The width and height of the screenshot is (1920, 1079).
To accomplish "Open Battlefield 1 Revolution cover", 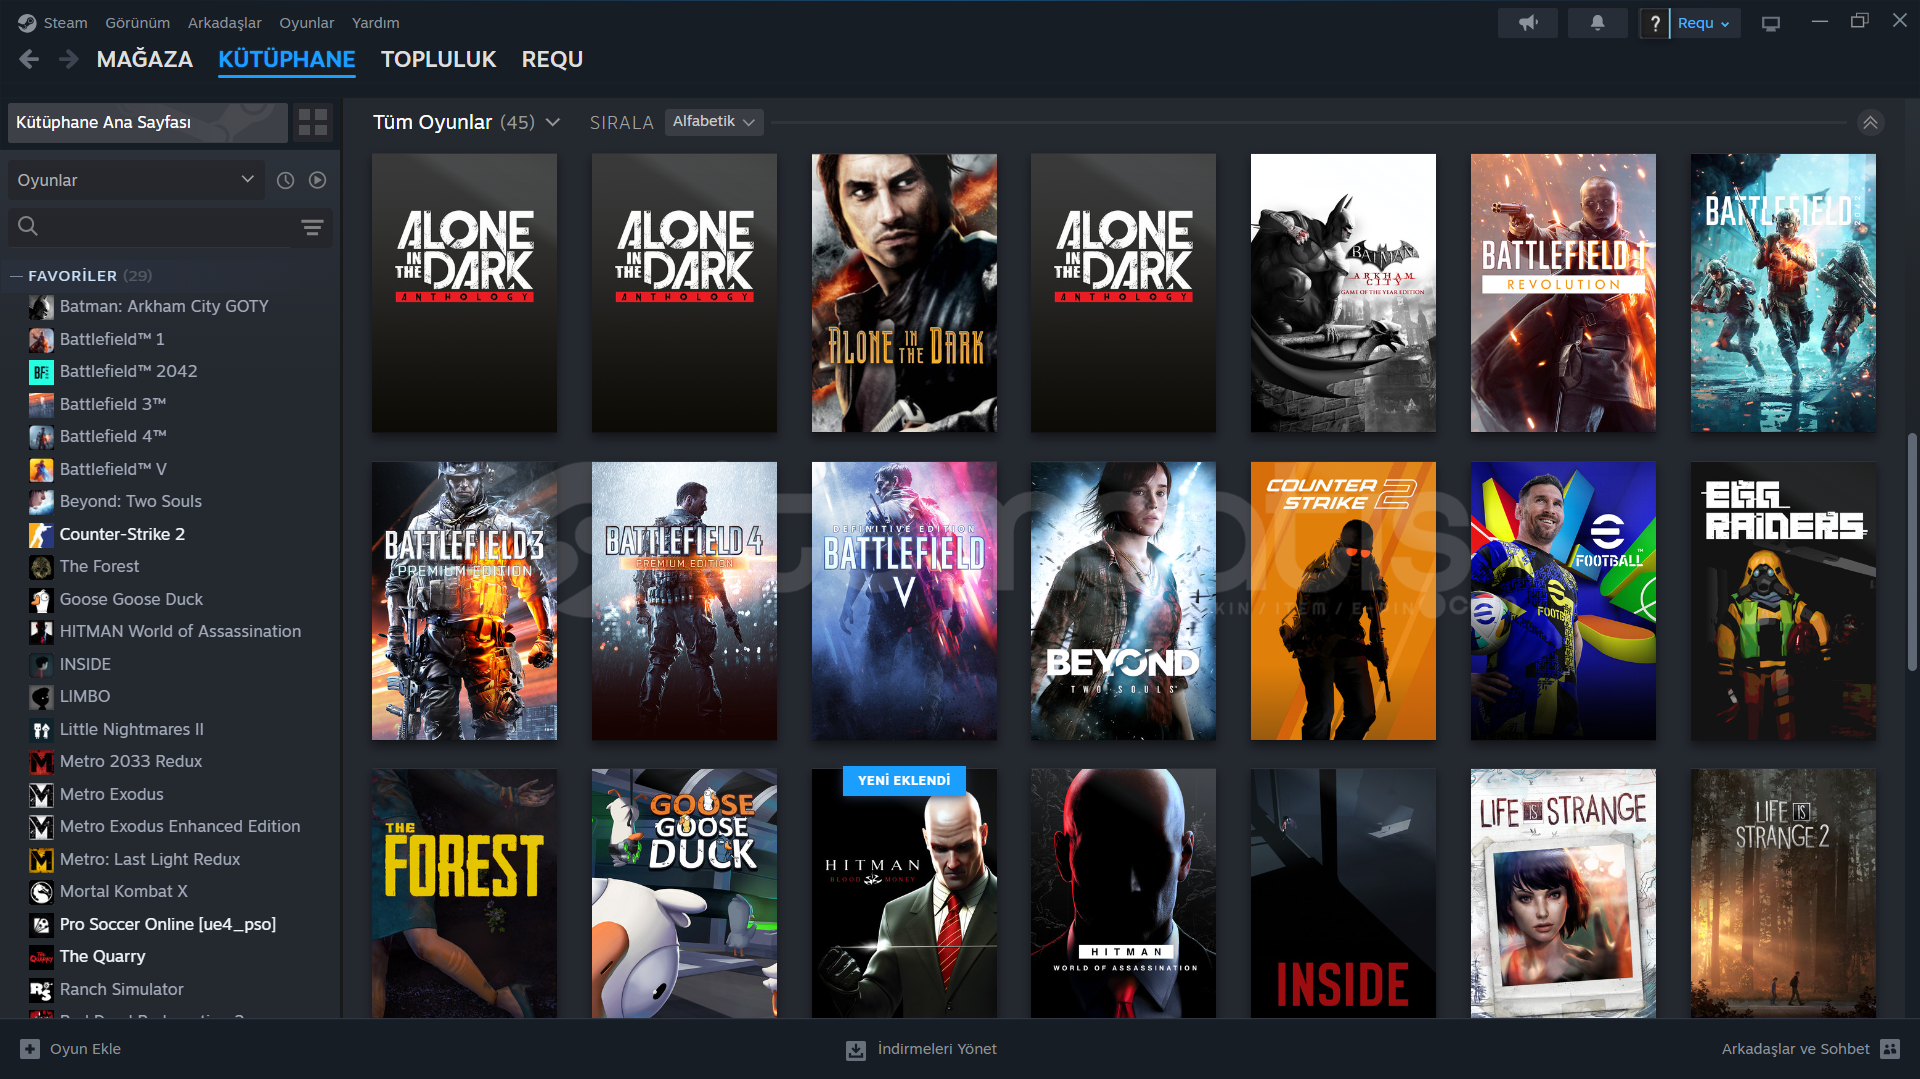I will tap(1563, 293).
